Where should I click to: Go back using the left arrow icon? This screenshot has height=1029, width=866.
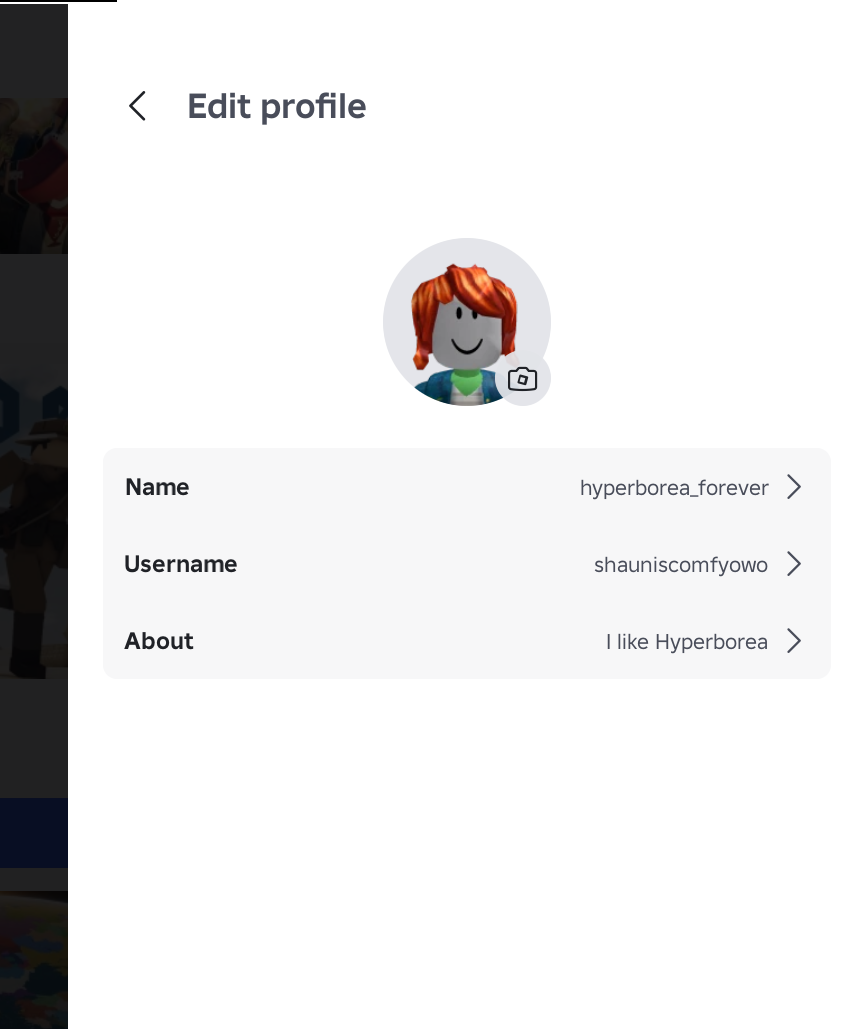point(137,106)
